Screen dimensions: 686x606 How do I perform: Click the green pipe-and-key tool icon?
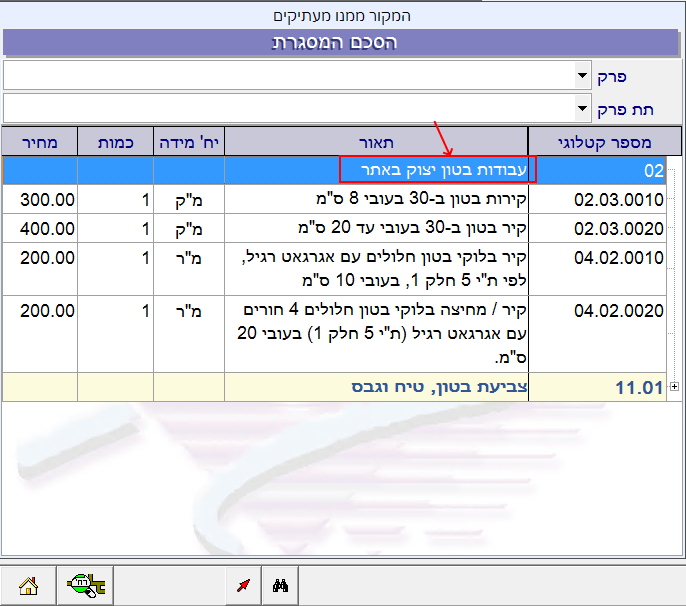pyautogui.click(x=84, y=586)
